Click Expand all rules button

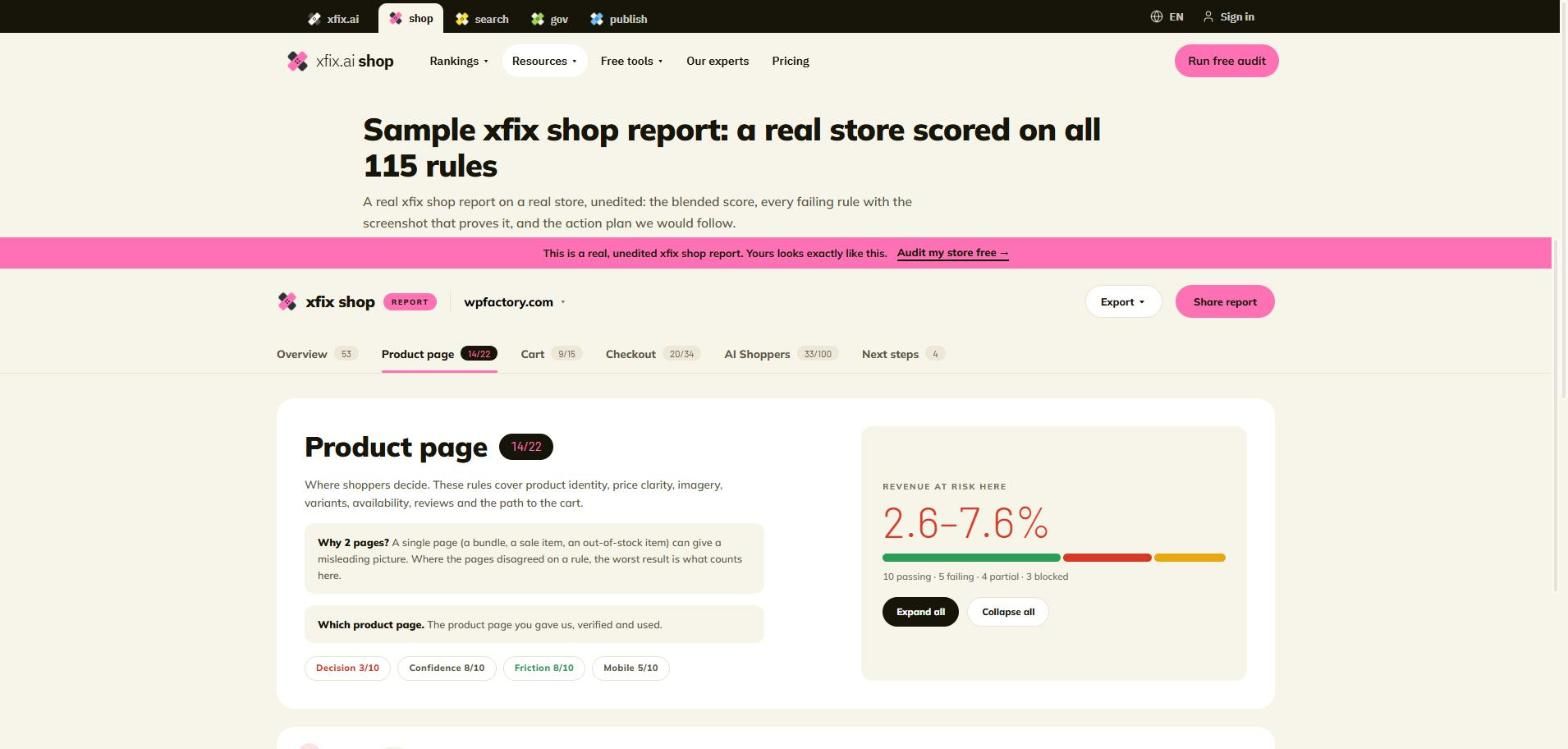point(920,612)
